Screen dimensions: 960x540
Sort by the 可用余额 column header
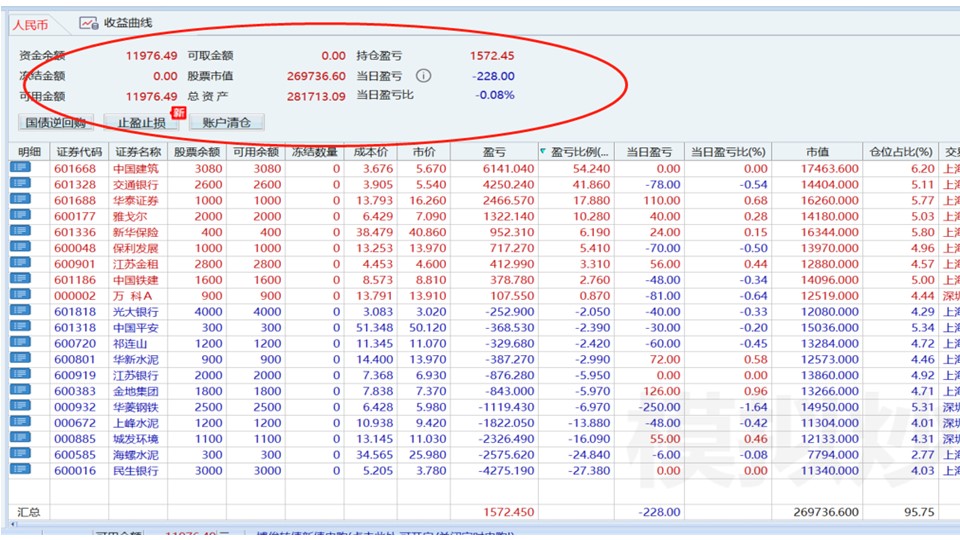[255, 152]
